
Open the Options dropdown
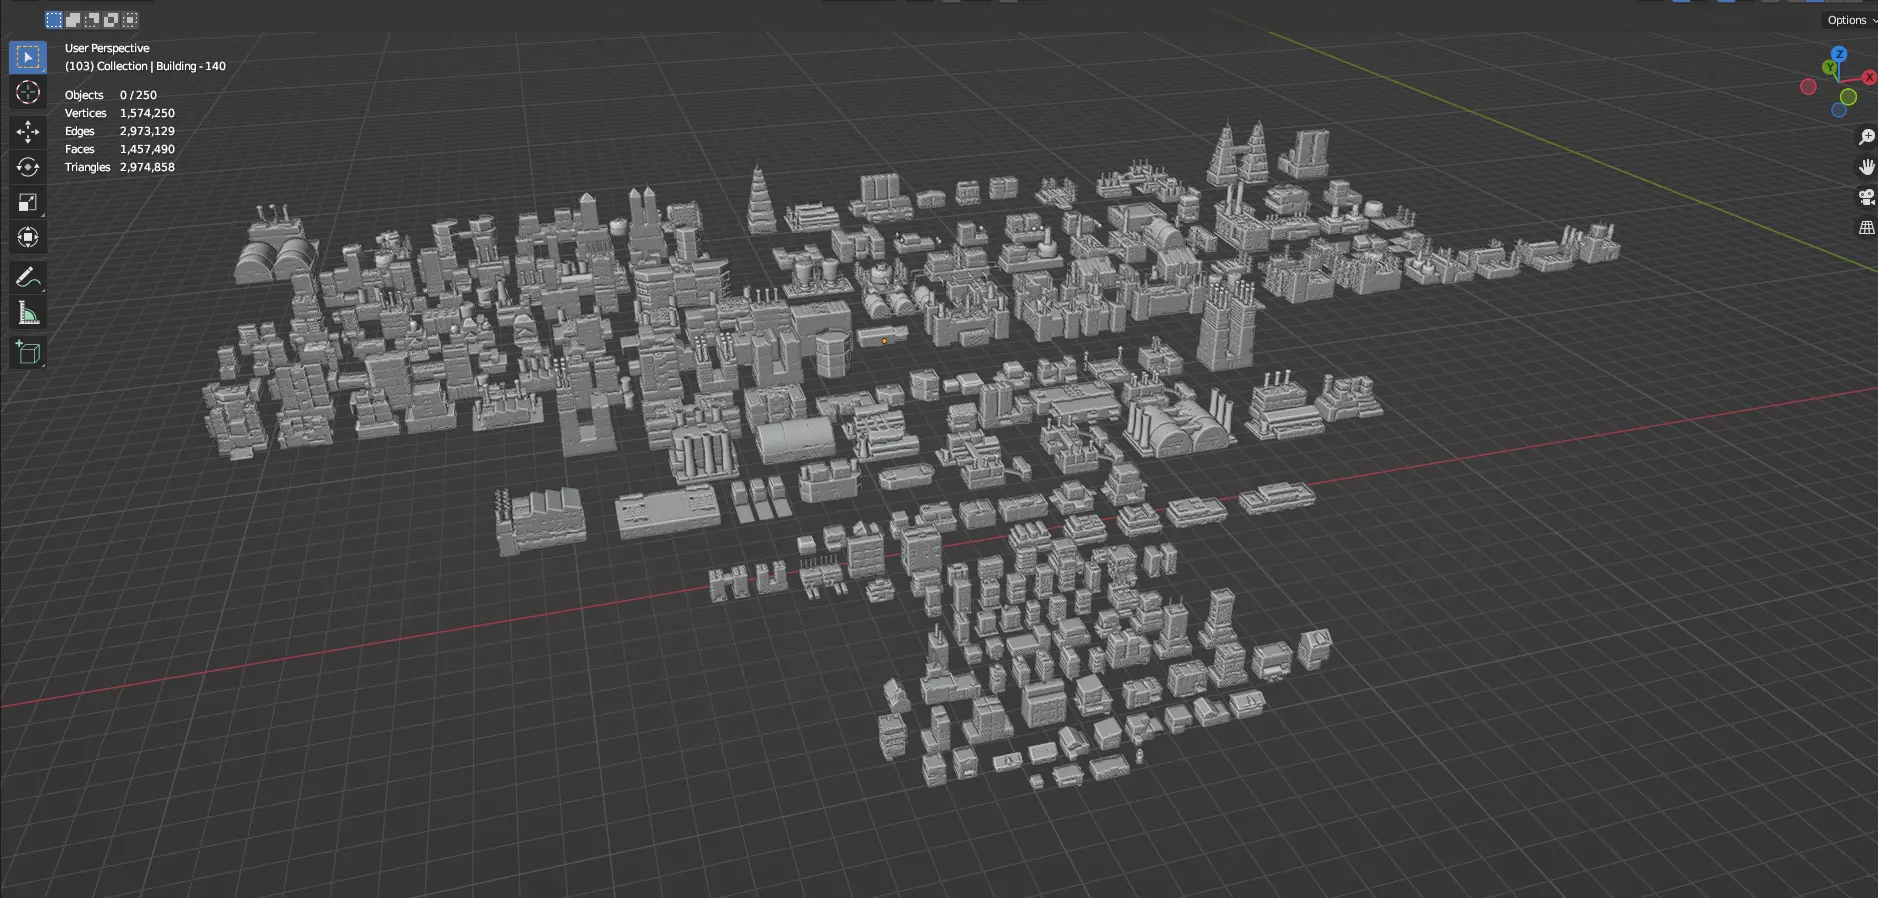click(1849, 20)
